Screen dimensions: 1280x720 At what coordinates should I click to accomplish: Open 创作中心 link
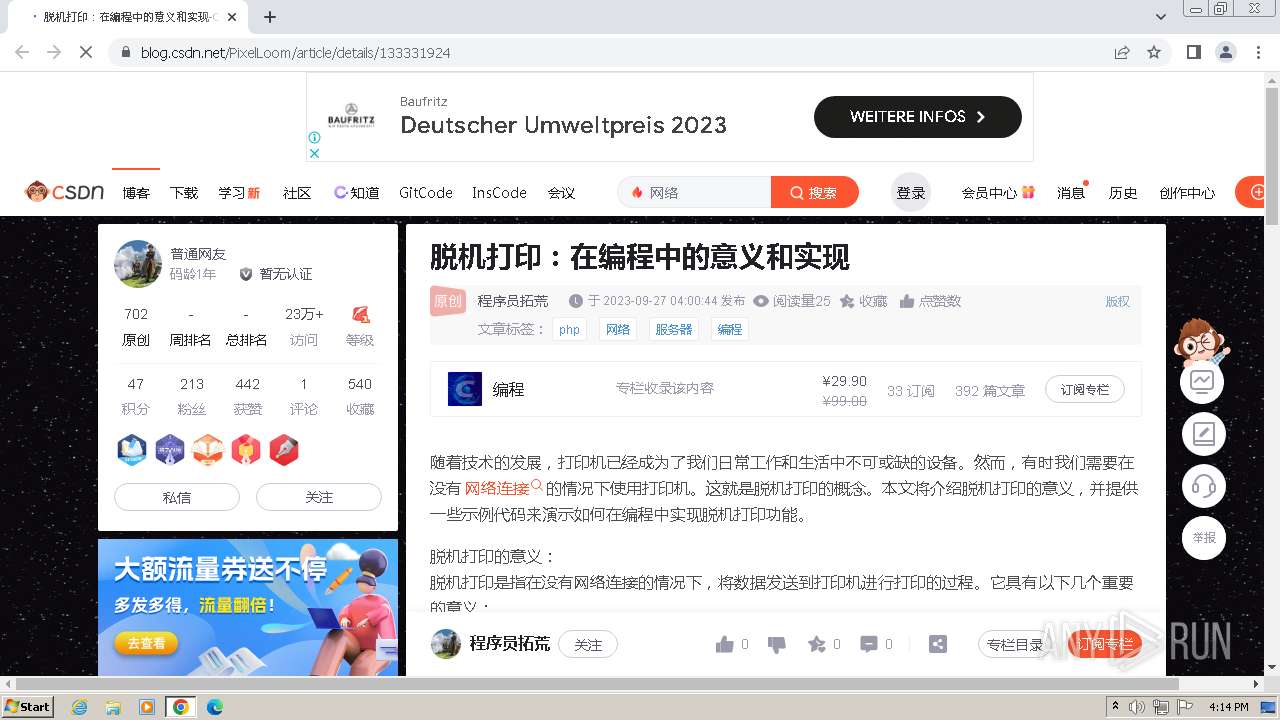(x=1187, y=193)
